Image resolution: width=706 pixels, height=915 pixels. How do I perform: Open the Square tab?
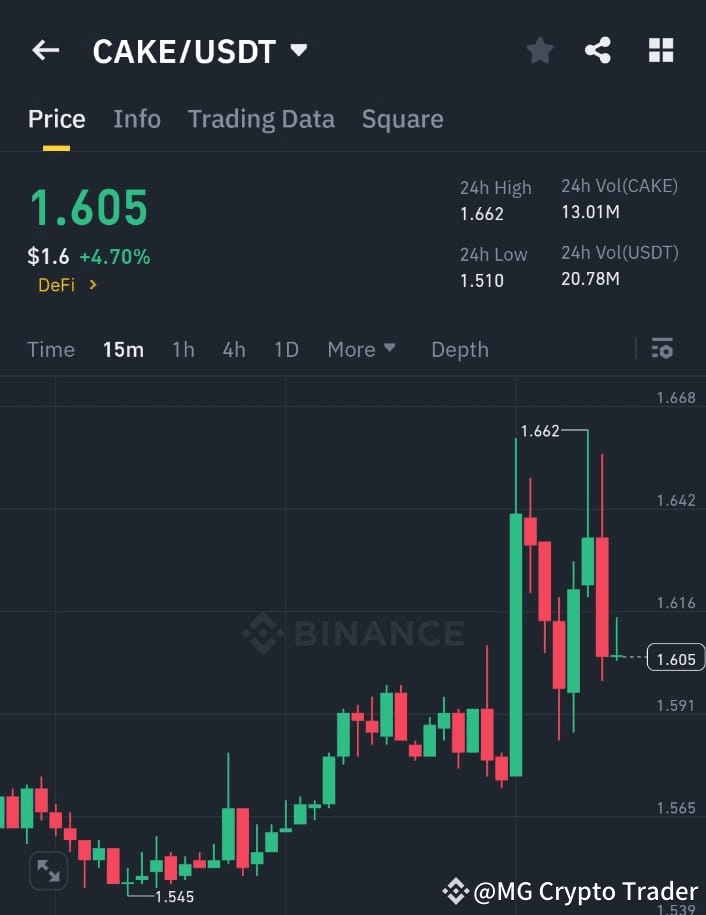pos(402,119)
